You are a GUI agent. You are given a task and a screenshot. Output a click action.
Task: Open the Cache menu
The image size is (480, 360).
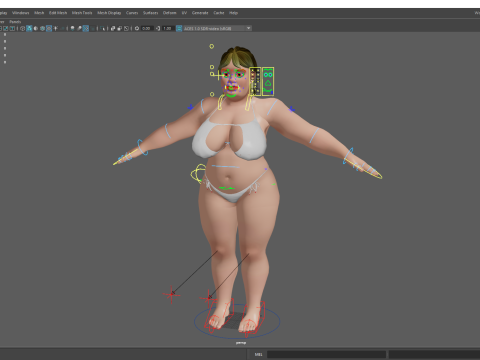pos(219,13)
